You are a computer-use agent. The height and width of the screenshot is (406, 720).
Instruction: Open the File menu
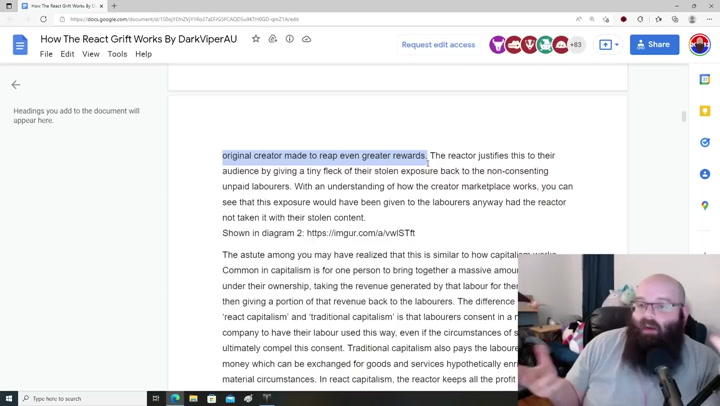click(46, 54)
